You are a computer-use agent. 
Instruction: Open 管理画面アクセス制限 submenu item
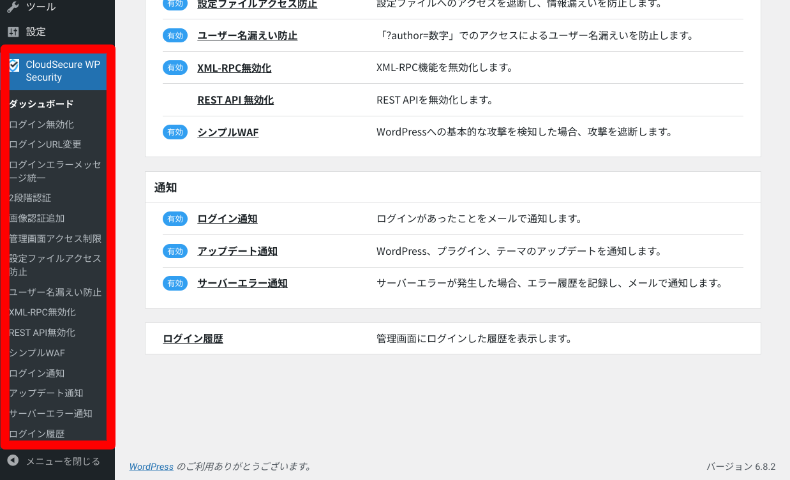55,238
